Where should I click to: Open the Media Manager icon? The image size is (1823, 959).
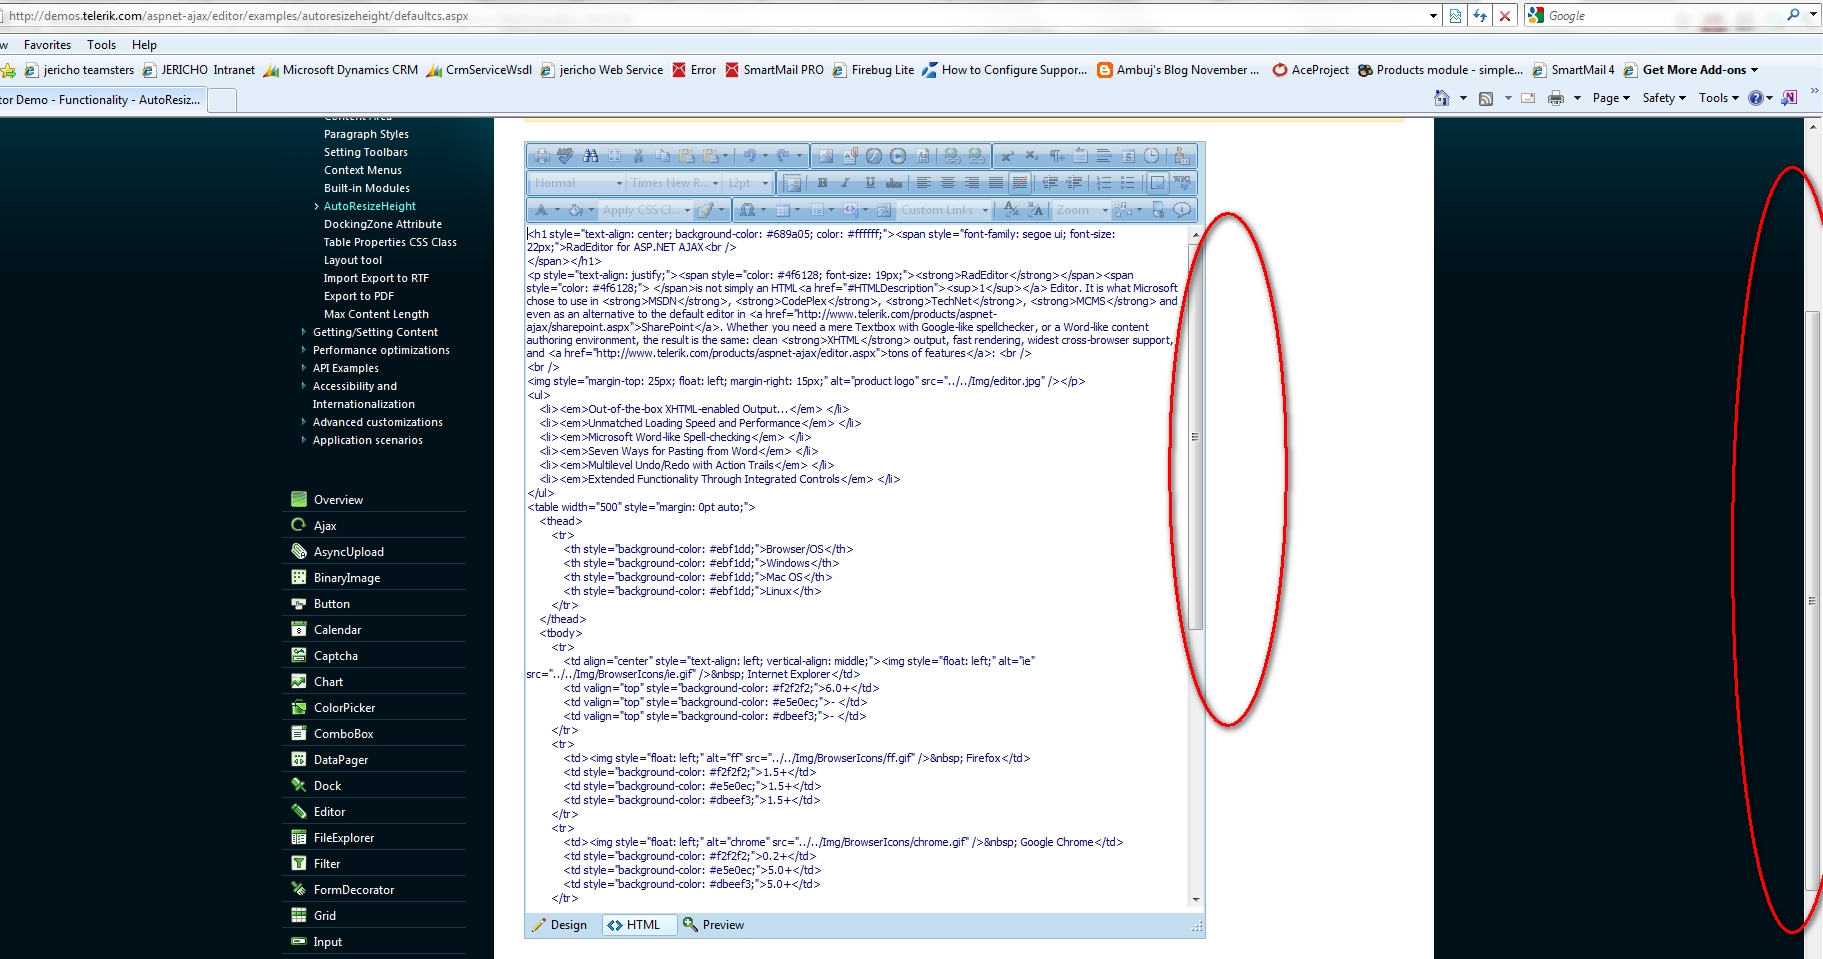(898, 156)
